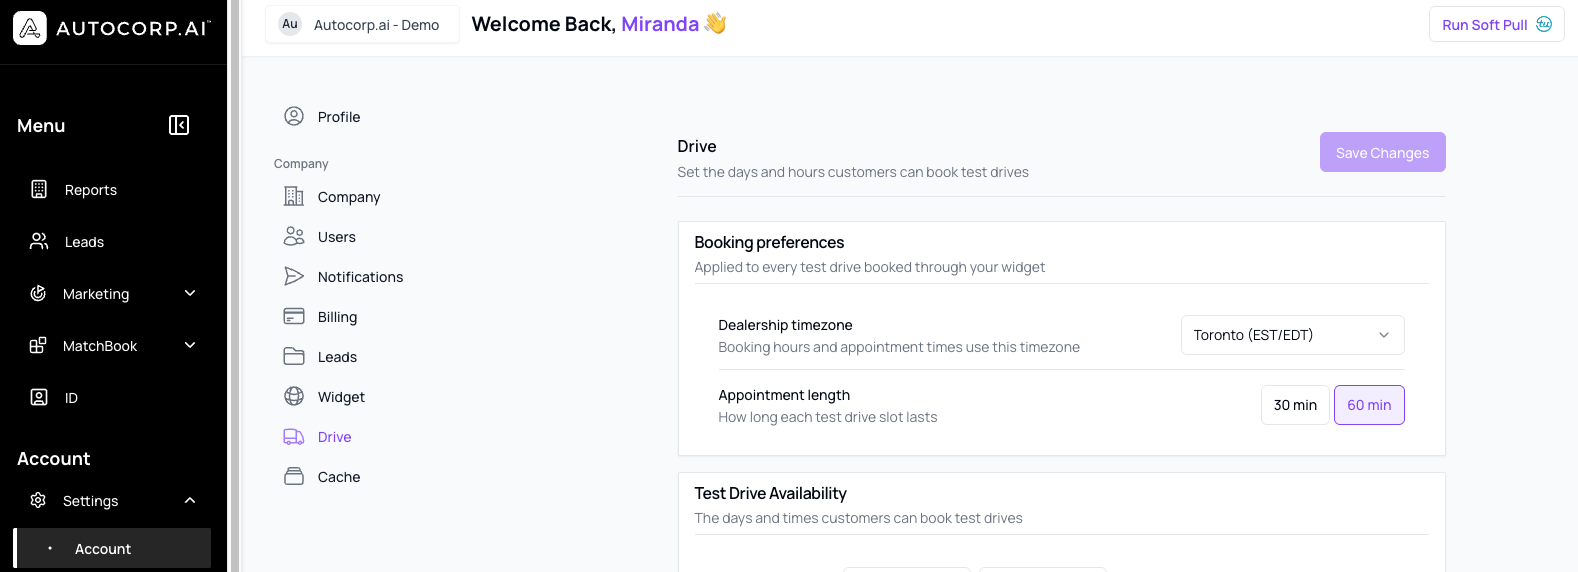Expand the MatchBook submenu chevron
The image size is (1578, 572).
(190, 345)
